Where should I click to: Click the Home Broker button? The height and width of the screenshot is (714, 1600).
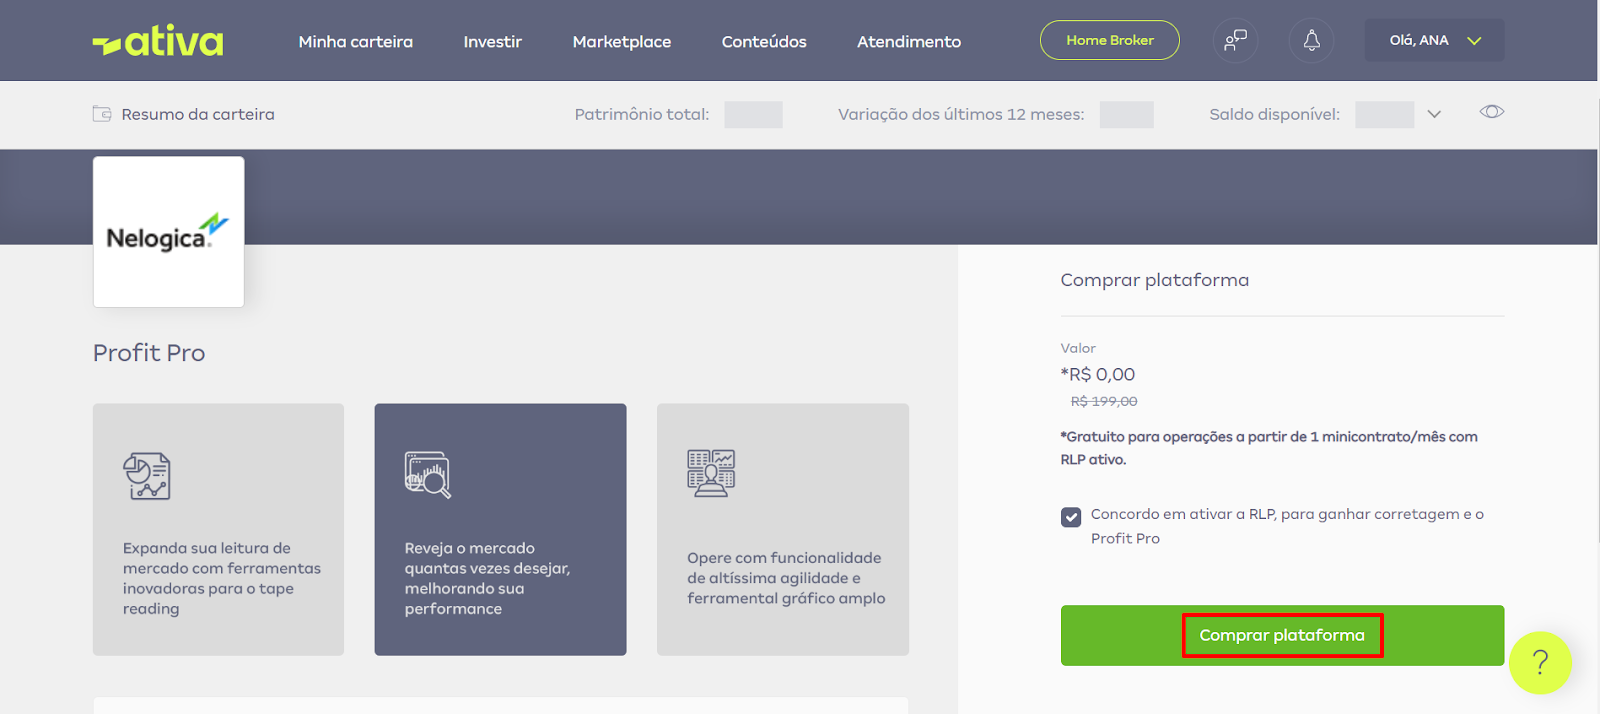pyautogui.click(x=1110, y=40)
